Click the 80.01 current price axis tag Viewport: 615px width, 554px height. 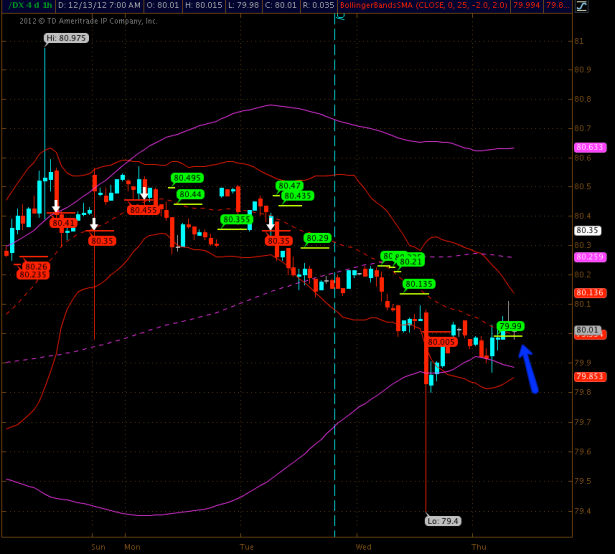pyautogui.click(x=587, y=330)
